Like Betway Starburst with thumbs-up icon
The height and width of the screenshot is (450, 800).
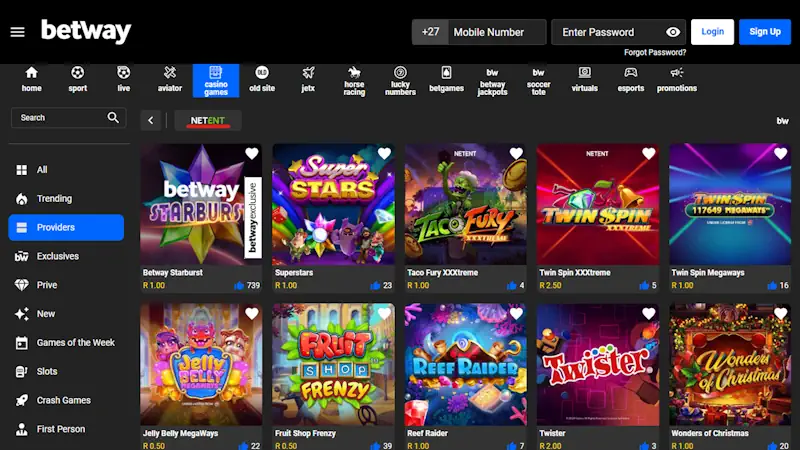coord(239,286)
